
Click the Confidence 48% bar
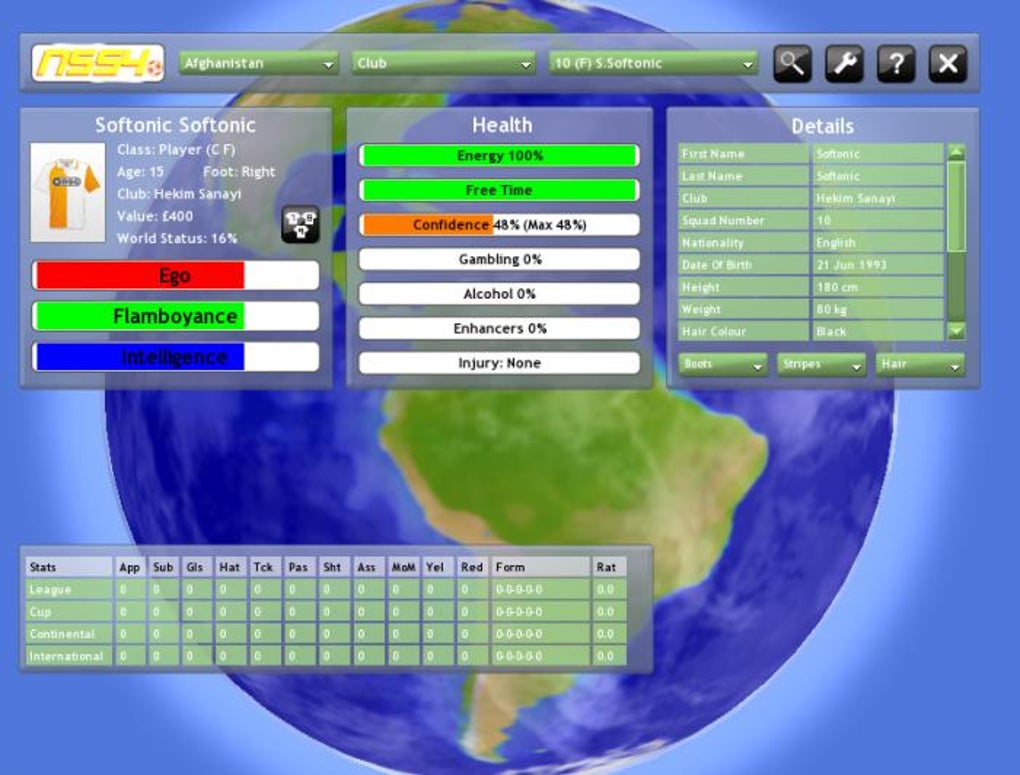(499, 224)
